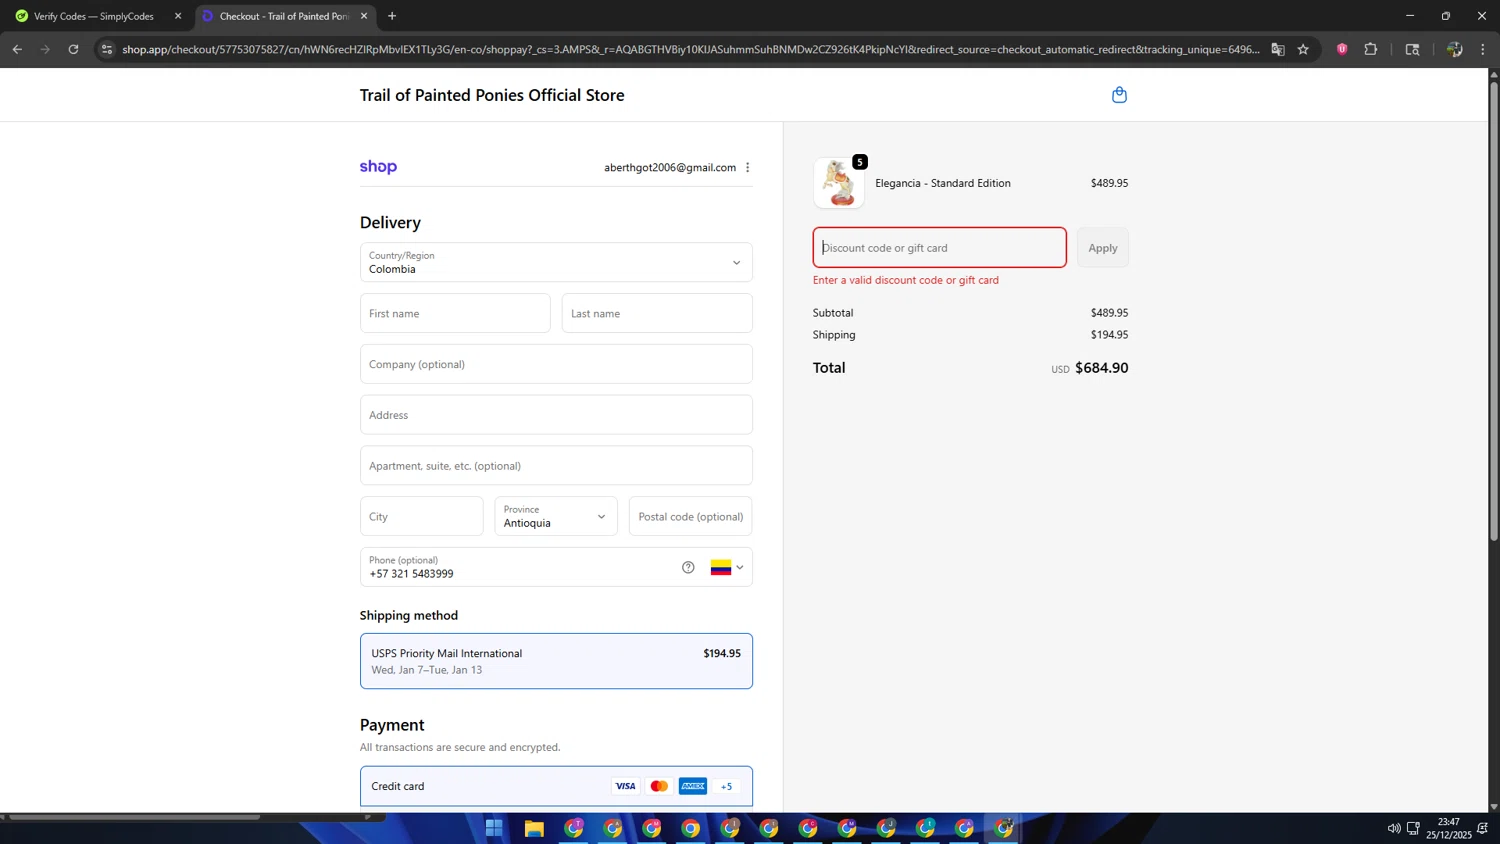
Task: Click the discount code input field
Action: point(939,248)
